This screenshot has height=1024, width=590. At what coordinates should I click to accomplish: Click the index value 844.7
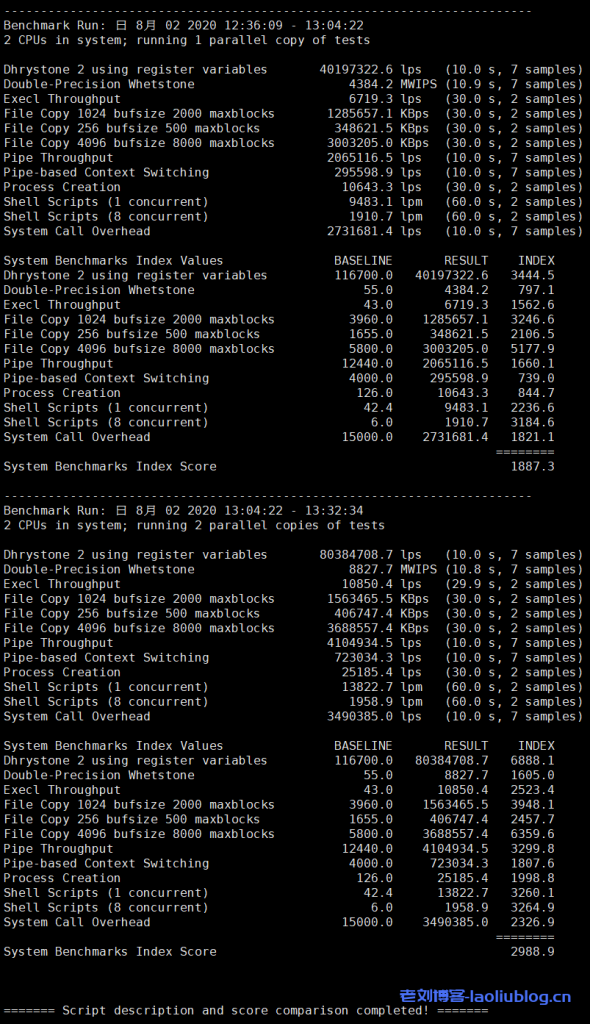(x=536, y=393)
